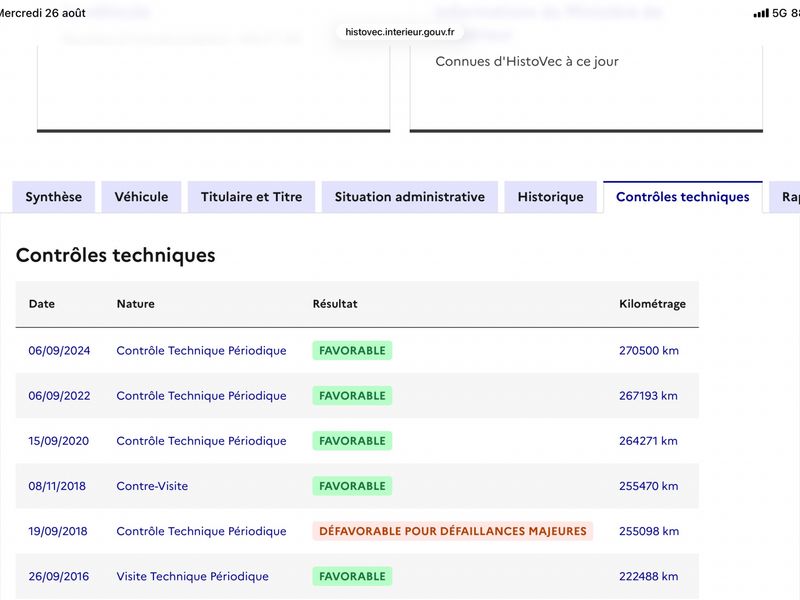Select the Contrôles techniques tab
The height and width of the screenshot is (600, 800).
coord(683,197)
